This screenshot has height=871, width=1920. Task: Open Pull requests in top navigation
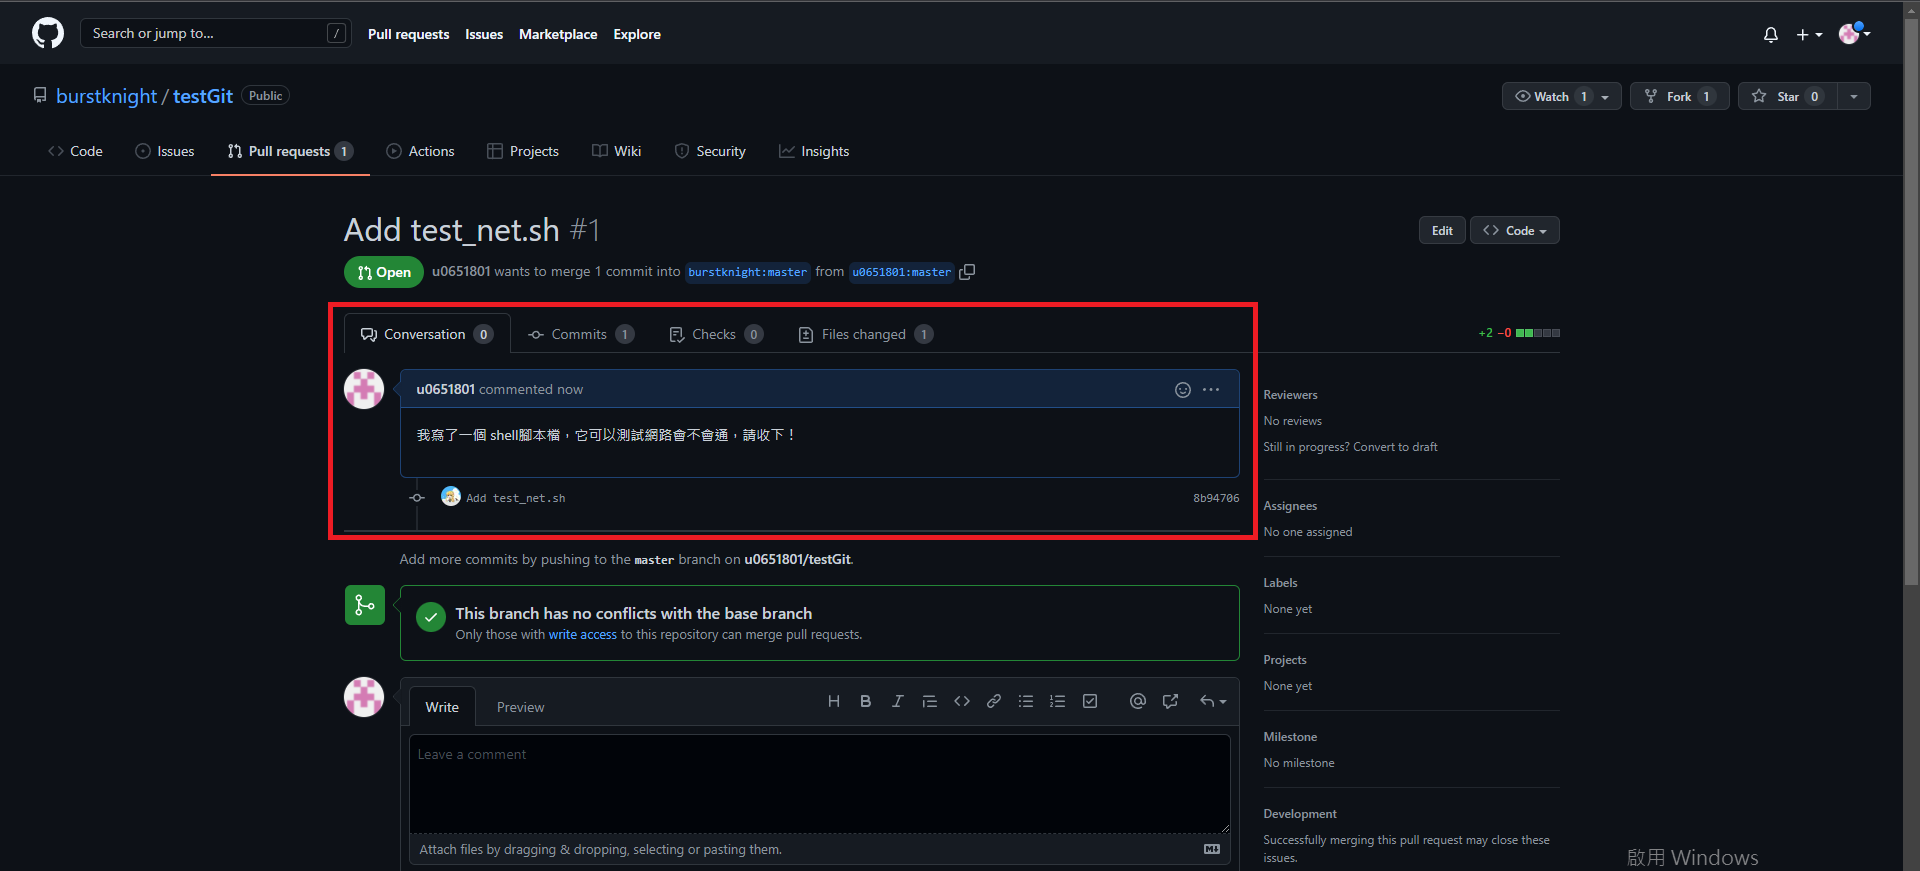point(408,34)
